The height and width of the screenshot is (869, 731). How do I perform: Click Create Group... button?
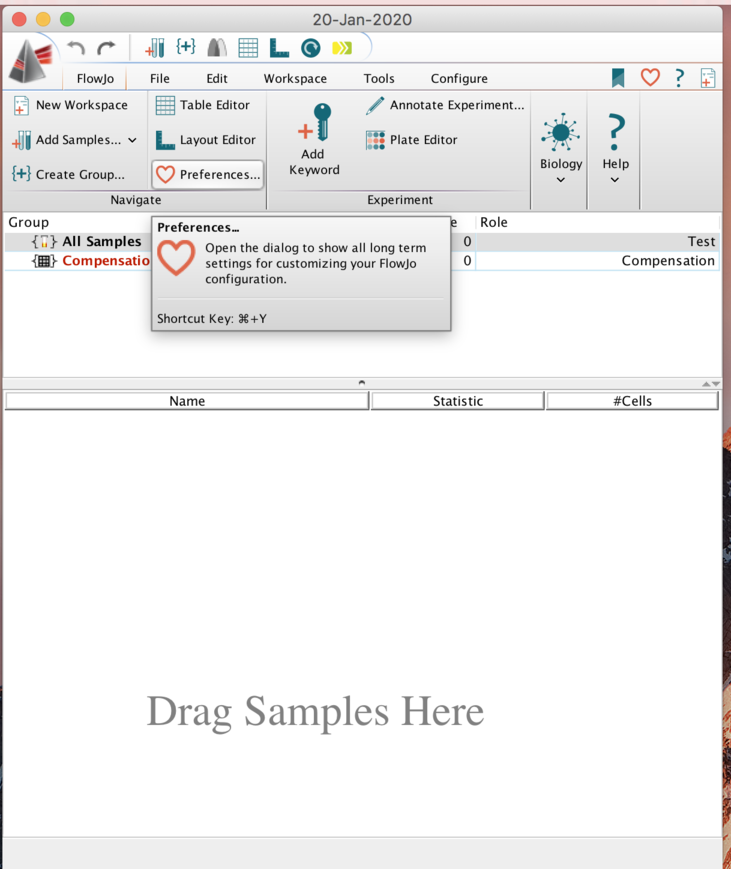coord(68,175)
